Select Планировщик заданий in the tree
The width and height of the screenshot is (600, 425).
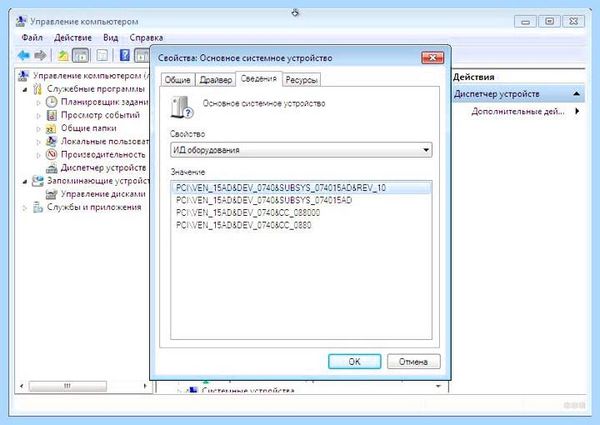(104, 102)
